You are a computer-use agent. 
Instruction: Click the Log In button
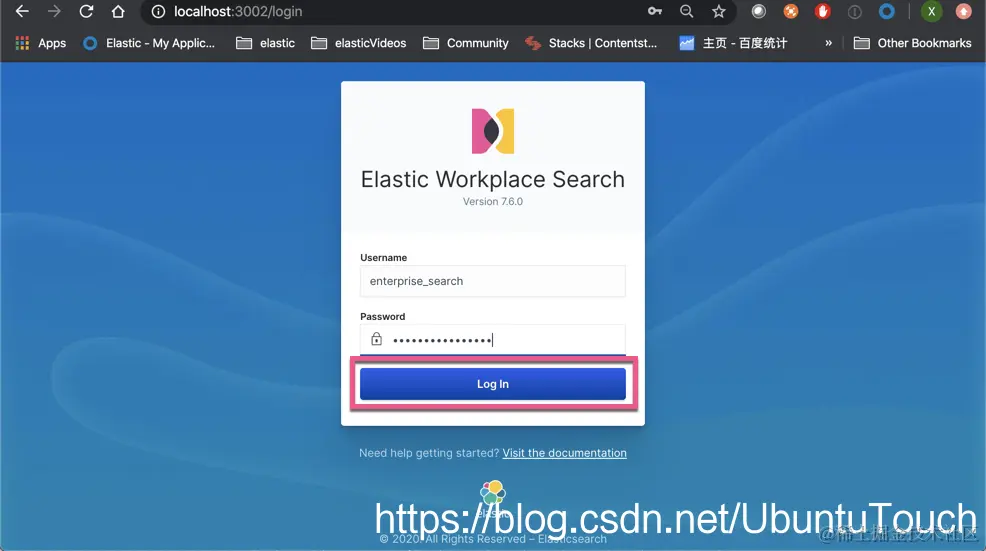coord(493,384)
